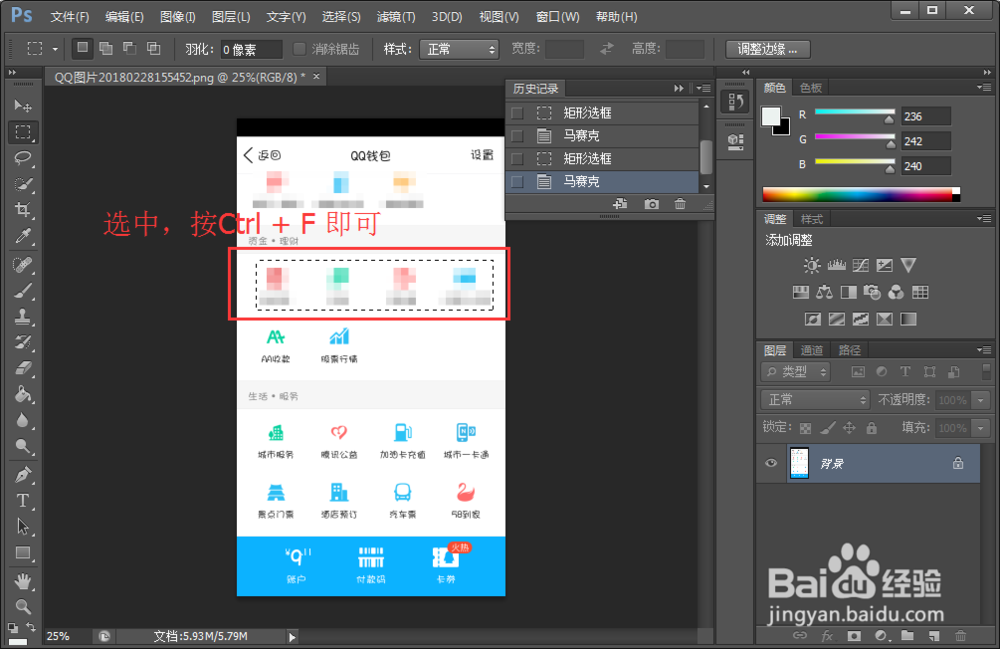This screenshot has width=1000, height=649.
Task: Open the Color panel options menu
Action: pyautogui.click(x=984, y=87)
